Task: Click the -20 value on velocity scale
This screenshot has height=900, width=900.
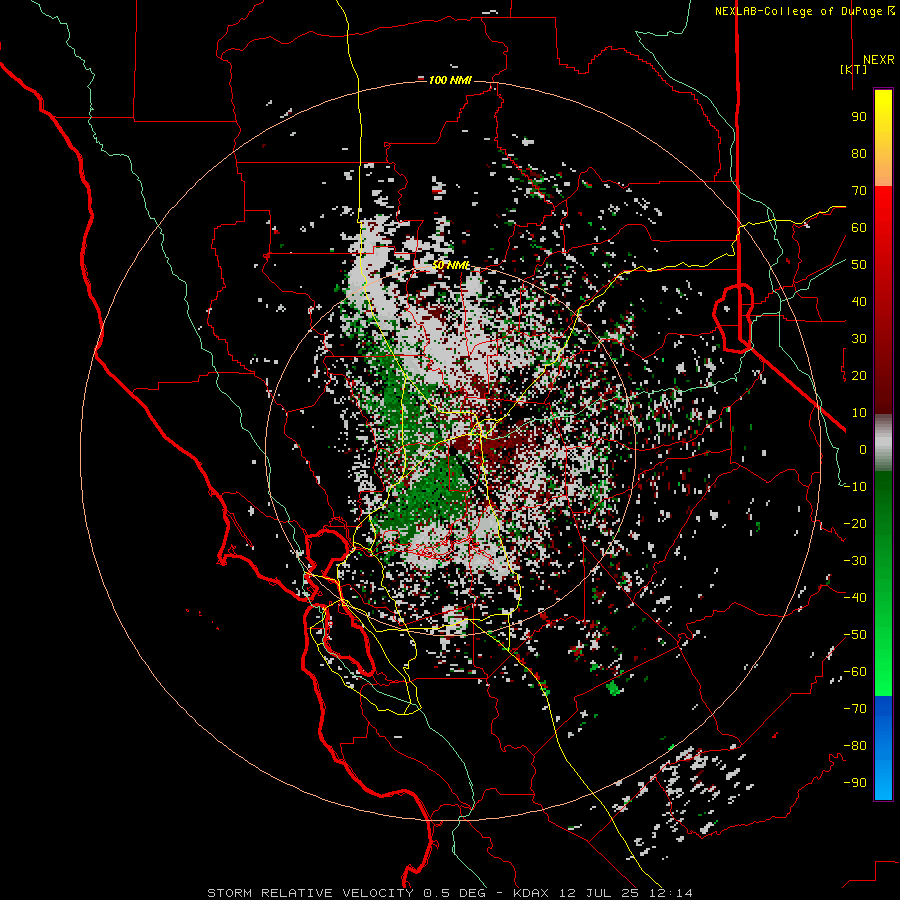Action: [855, 524]
